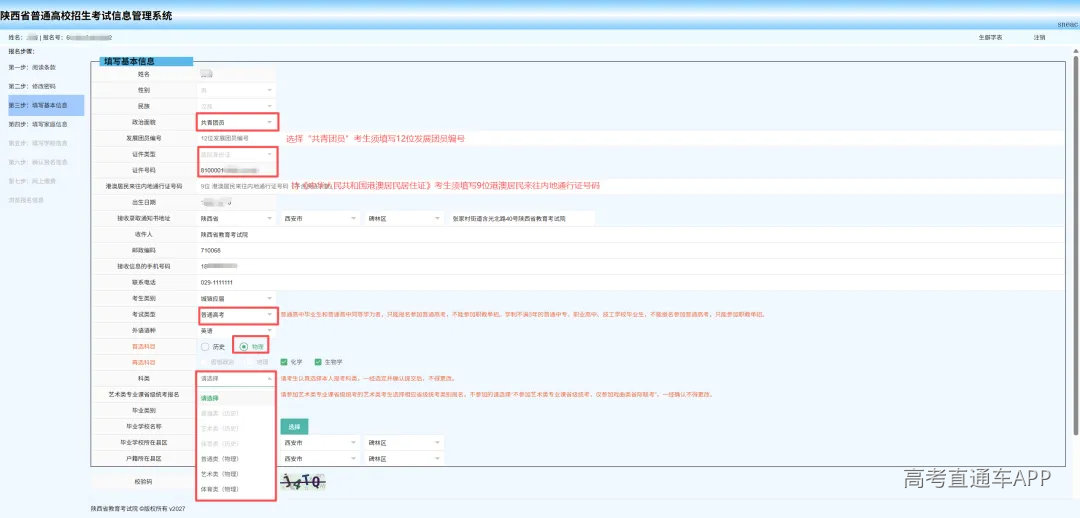Open 碑林区 dropdown in 户籍所在县区 row
The image size is (1080, 518).
404,458
